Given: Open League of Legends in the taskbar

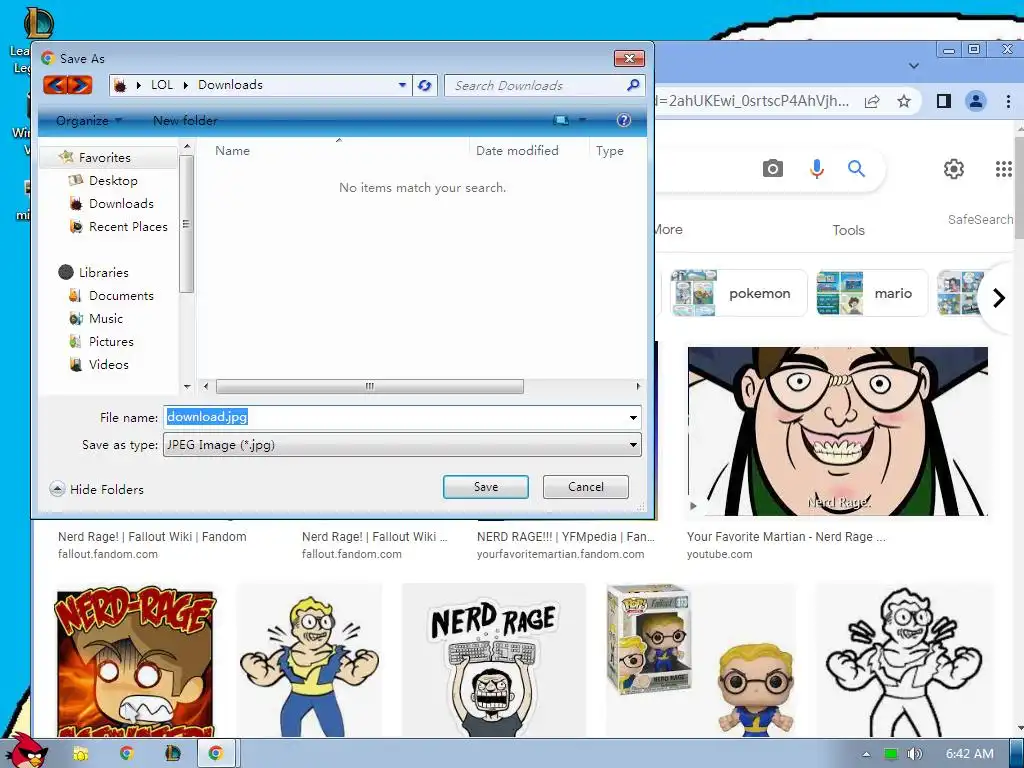Looking at the screenshot, I should coord(172,754).
